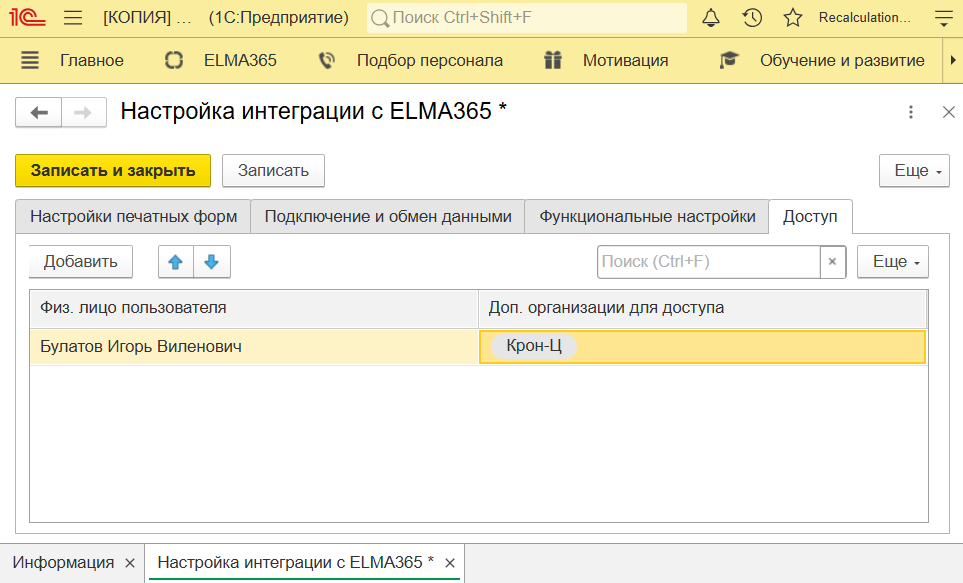Move row up with blue arrow
This screenshot has width=963, height=583.
point(176,262)
